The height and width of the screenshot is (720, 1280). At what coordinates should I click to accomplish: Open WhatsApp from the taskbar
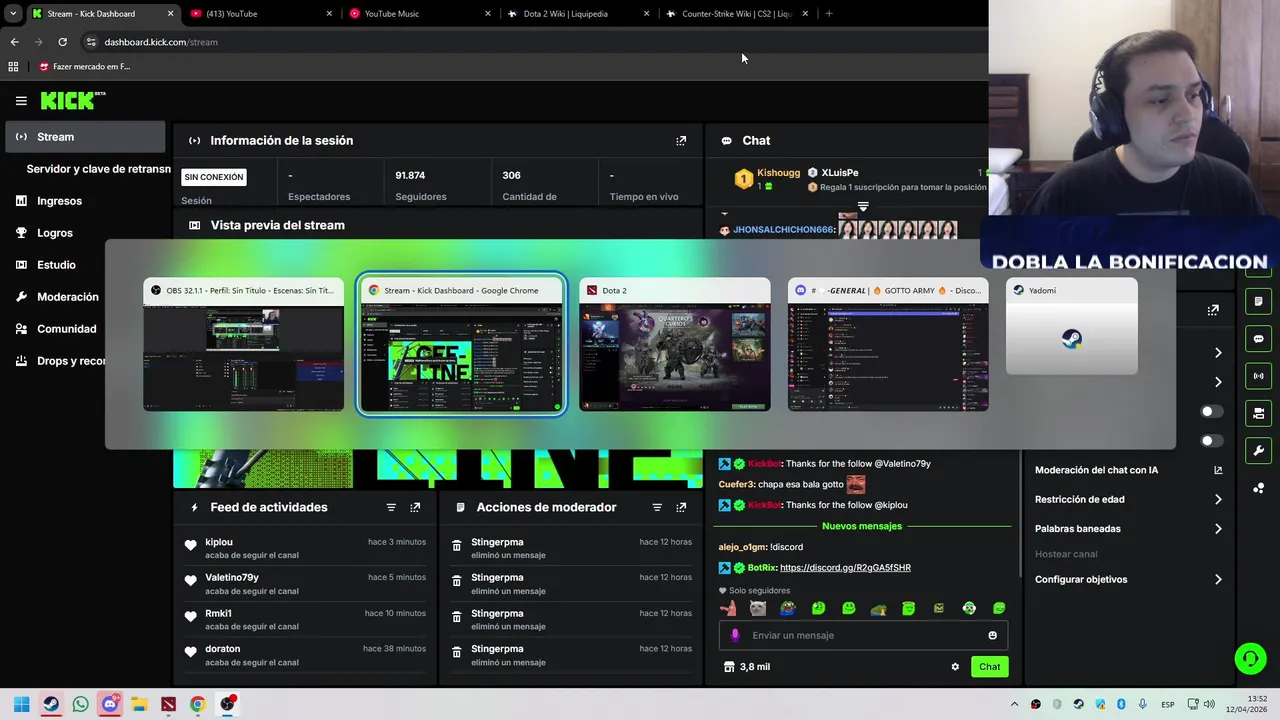pyautogui.click(x=80, y=704)
